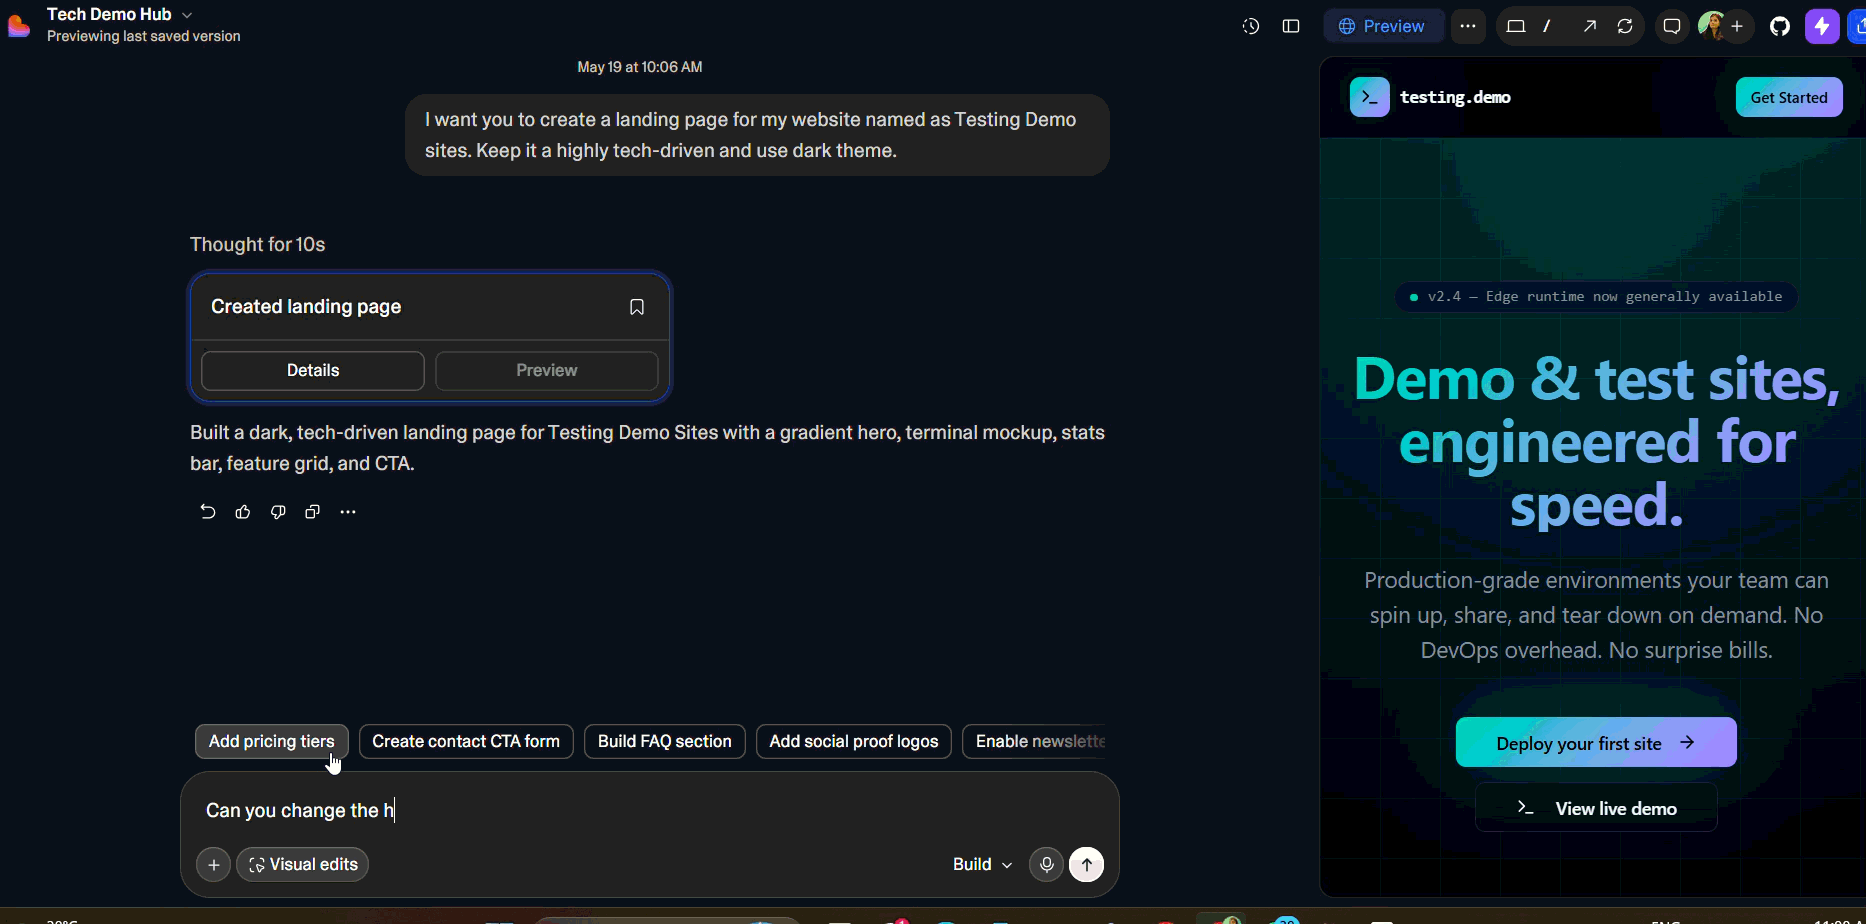Click Get Started in the site preview
1866x924 pixels.
click(x=1789, y=97)
